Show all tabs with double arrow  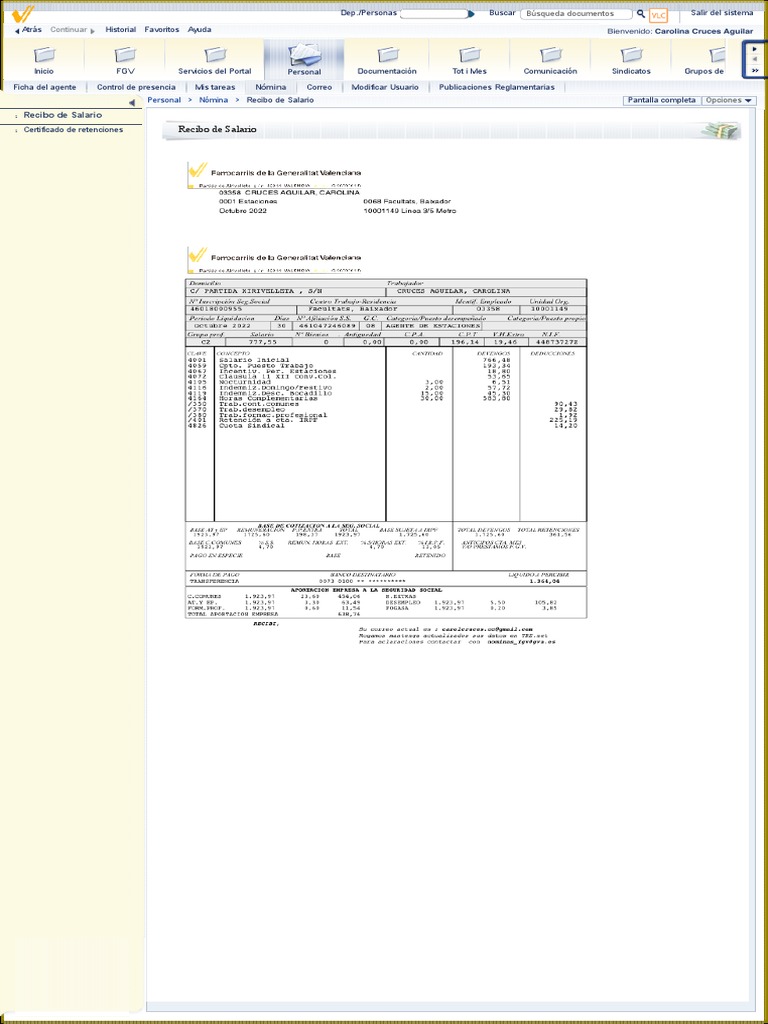(x=755, y=71)
